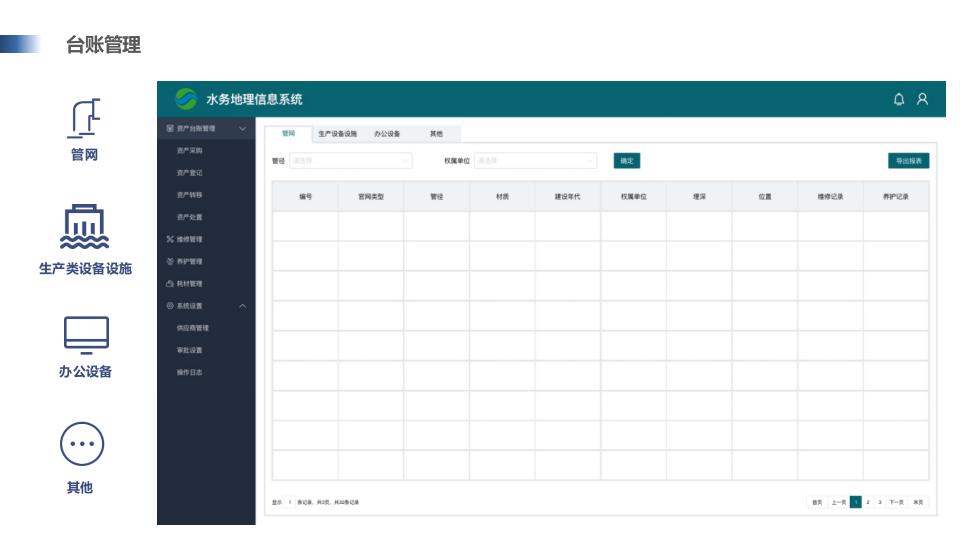
Task: Select page 3 in pagination
Action: (x=880, y=502)
